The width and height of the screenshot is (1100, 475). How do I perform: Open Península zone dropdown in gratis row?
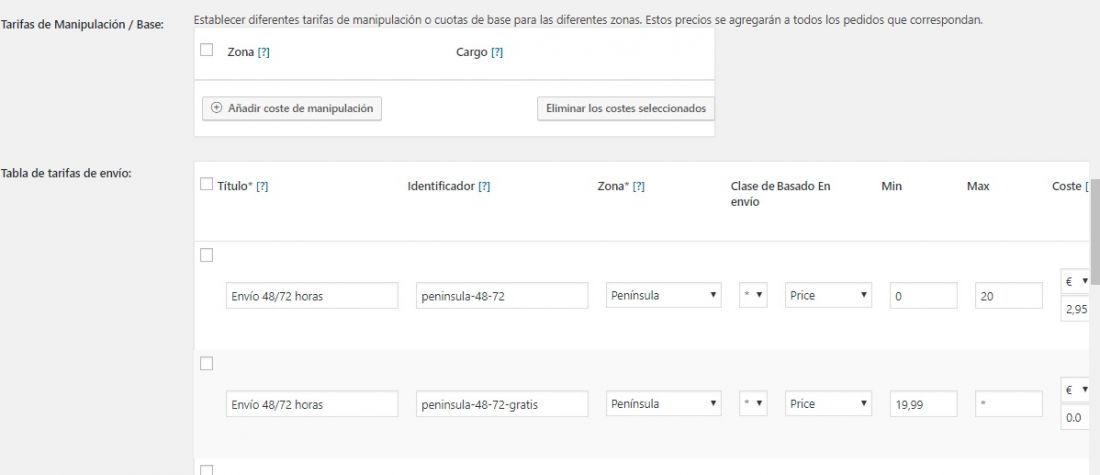point(664,403)
